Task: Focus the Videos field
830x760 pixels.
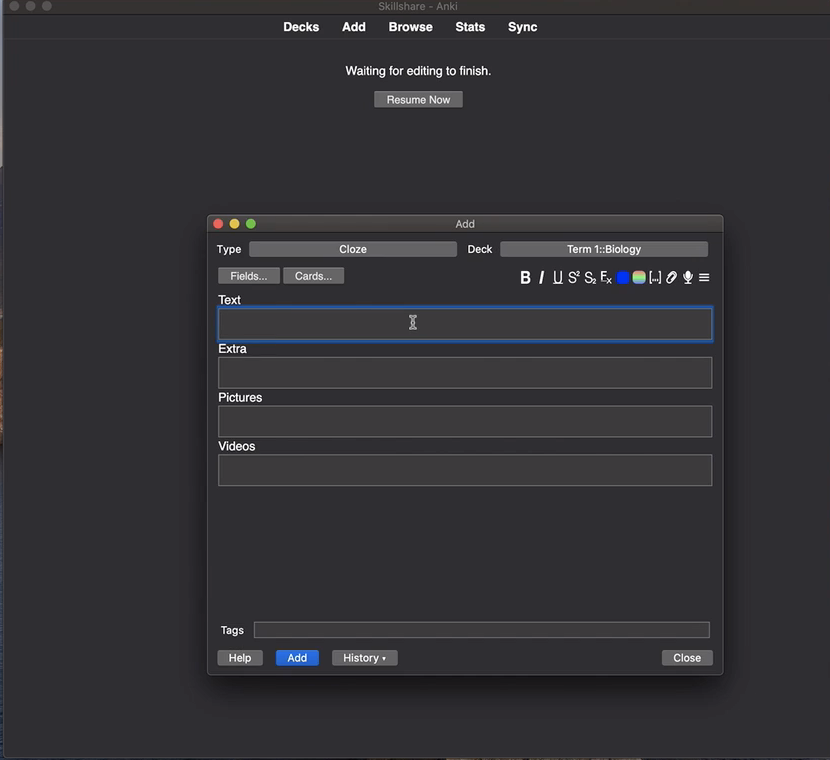Action: point(465,470)
